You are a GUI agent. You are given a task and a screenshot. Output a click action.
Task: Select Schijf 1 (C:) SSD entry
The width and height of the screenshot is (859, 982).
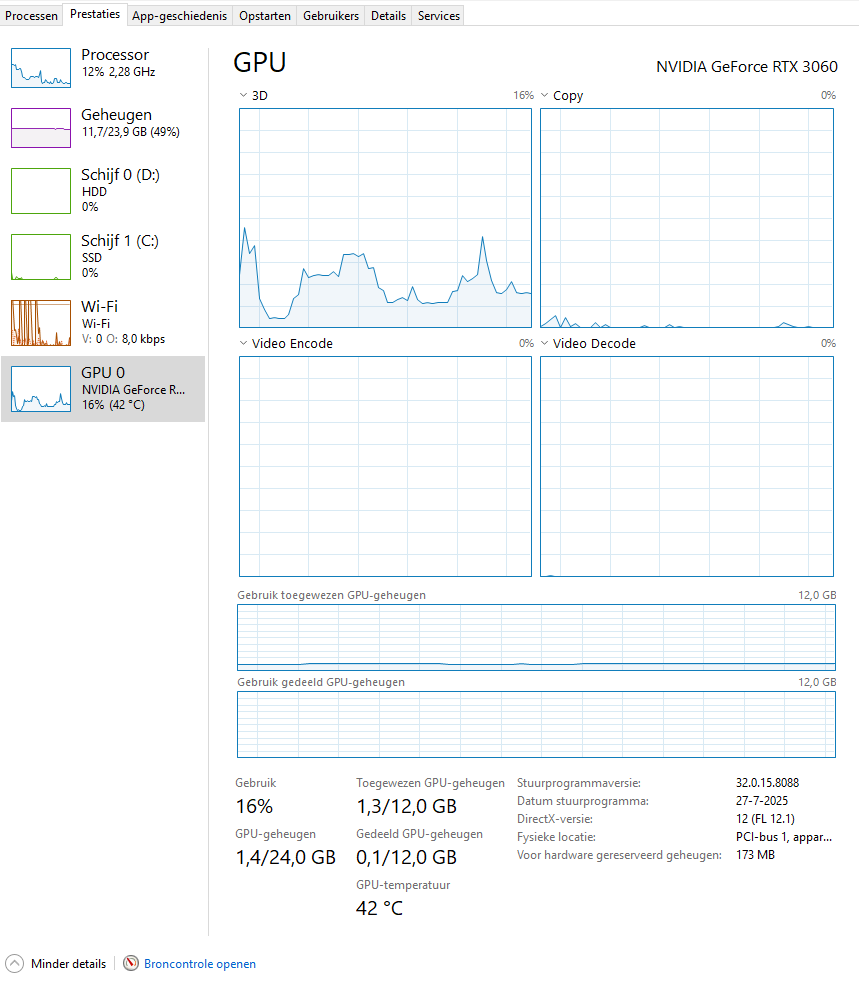tap(103, 257)
